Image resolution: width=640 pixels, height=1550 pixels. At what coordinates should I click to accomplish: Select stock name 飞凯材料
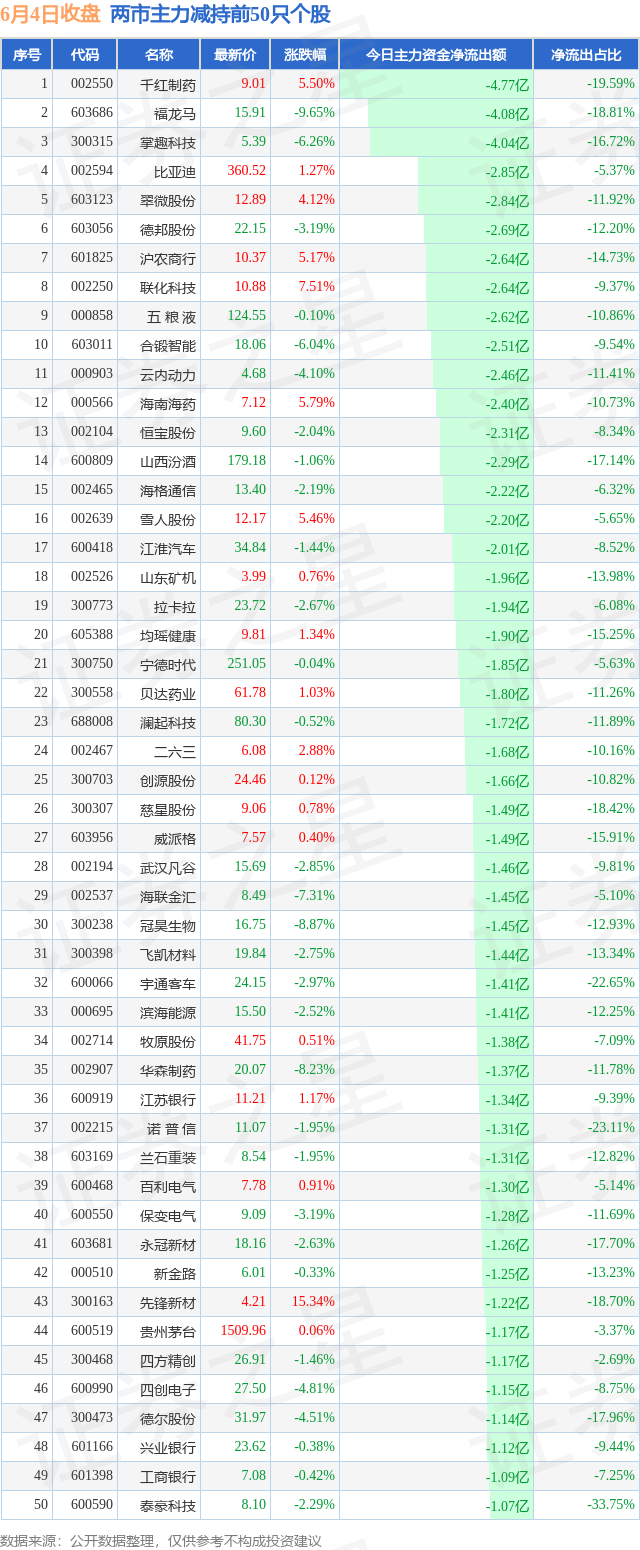(168, 954)
